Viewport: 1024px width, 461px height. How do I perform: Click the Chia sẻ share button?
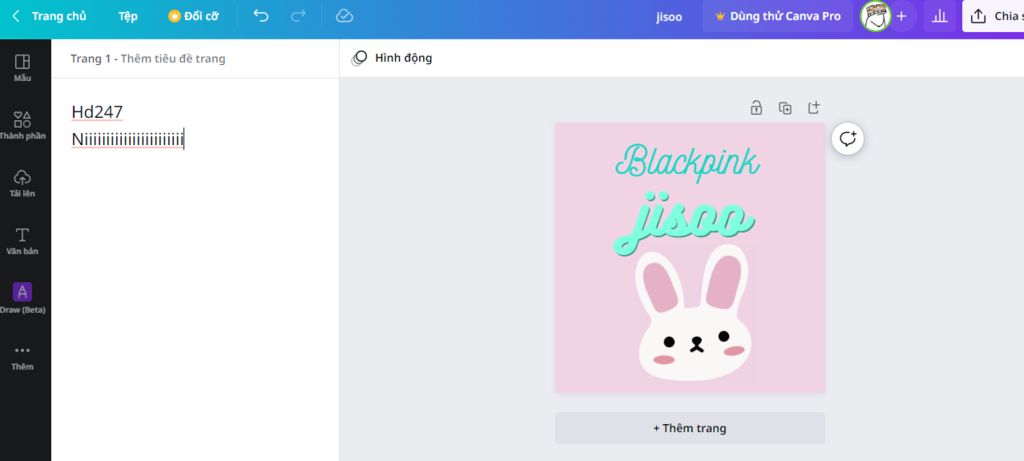pyautogui.click(x=993, y=16)
